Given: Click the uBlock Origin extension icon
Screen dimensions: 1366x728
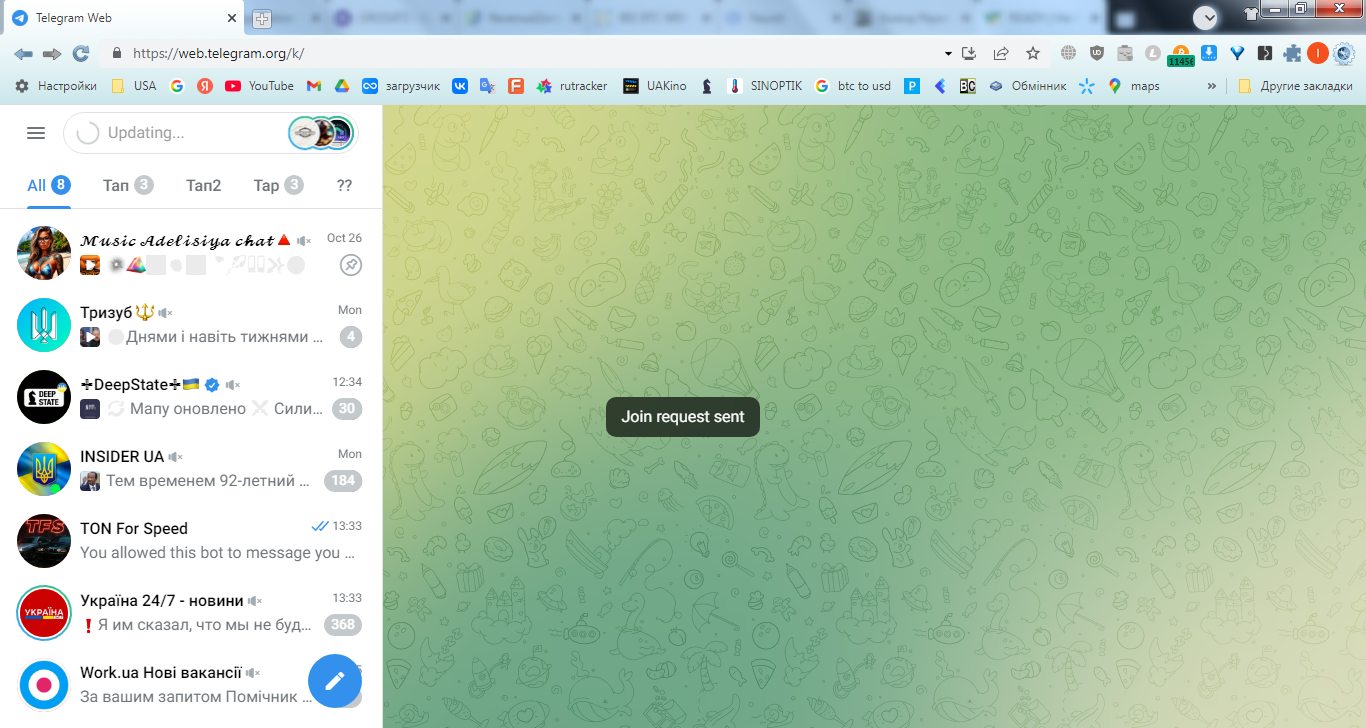Looking at the screenshot, I should (1097, 53).
